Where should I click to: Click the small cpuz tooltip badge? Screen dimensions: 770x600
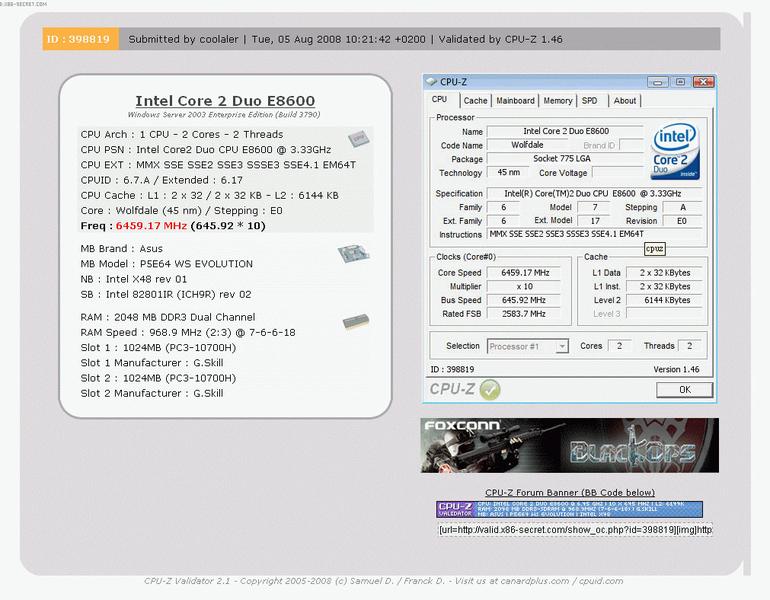(655, 249)
